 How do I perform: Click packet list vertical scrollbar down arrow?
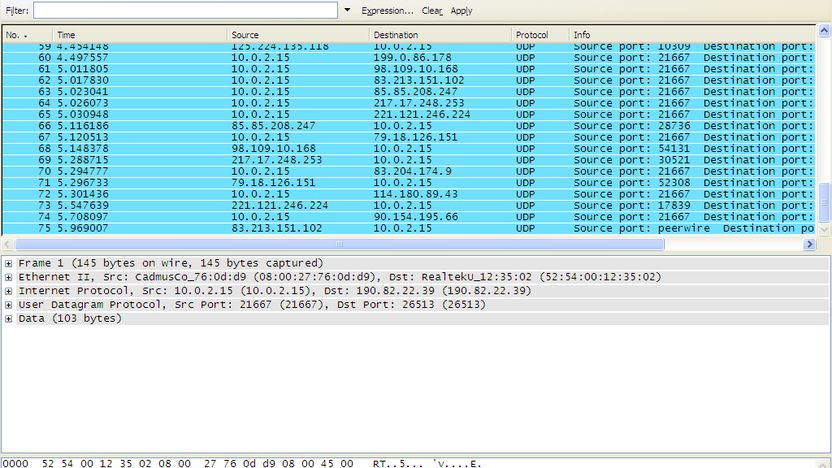tap(824, 229)
